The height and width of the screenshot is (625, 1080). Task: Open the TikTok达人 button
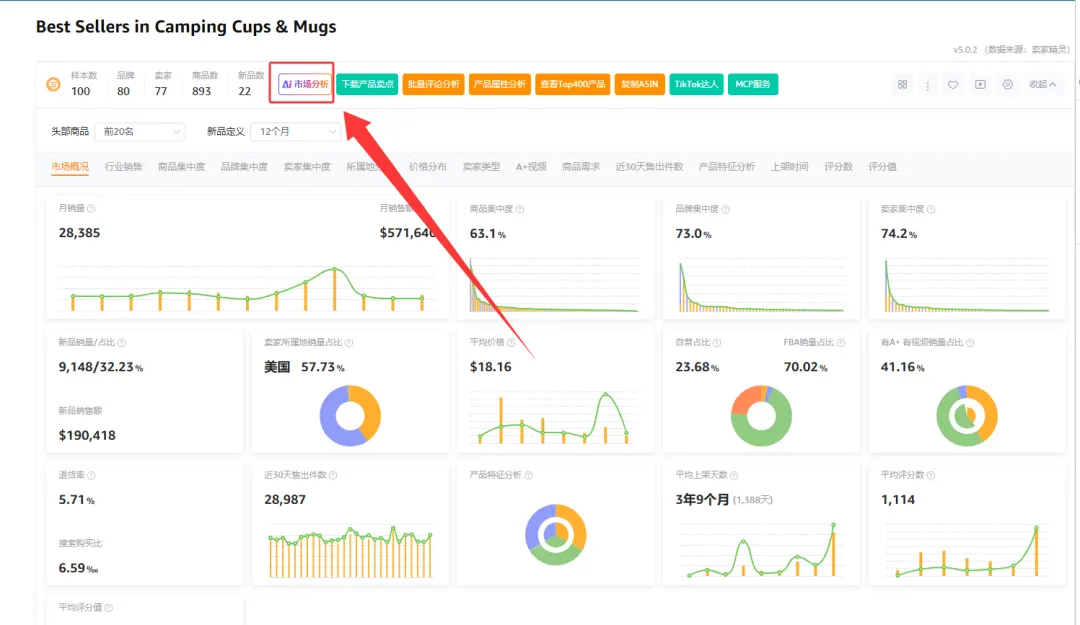(x=696, y=84)
